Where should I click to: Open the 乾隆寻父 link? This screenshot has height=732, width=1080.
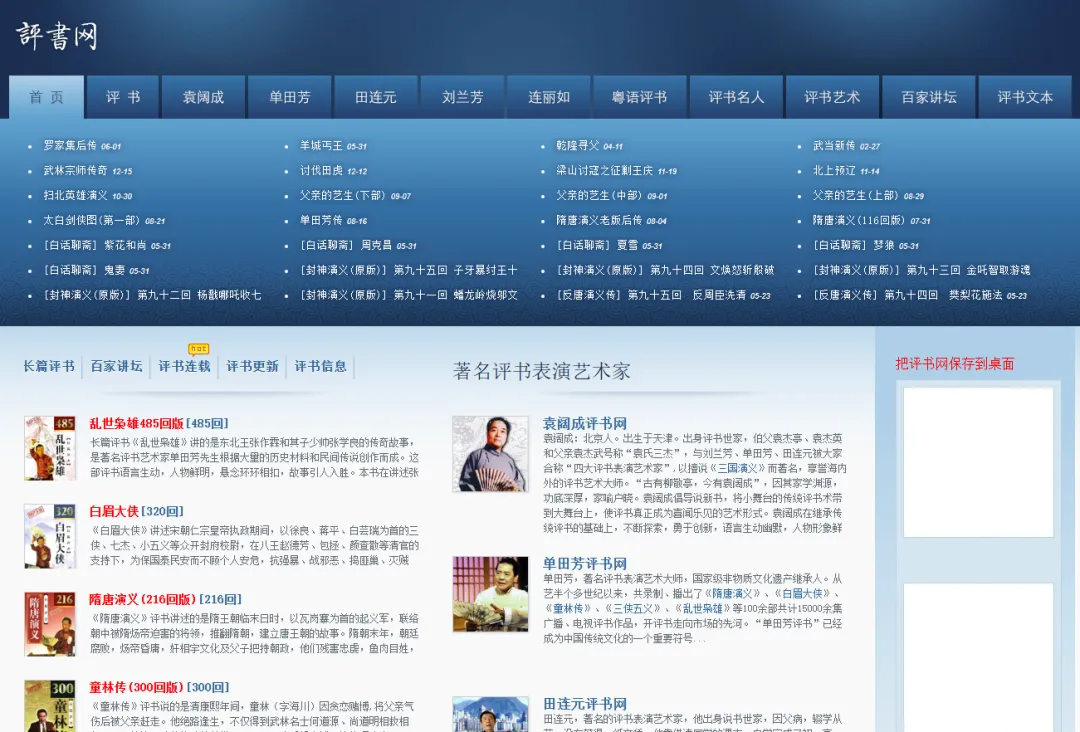pyautogui.click(x=578, y=145)
